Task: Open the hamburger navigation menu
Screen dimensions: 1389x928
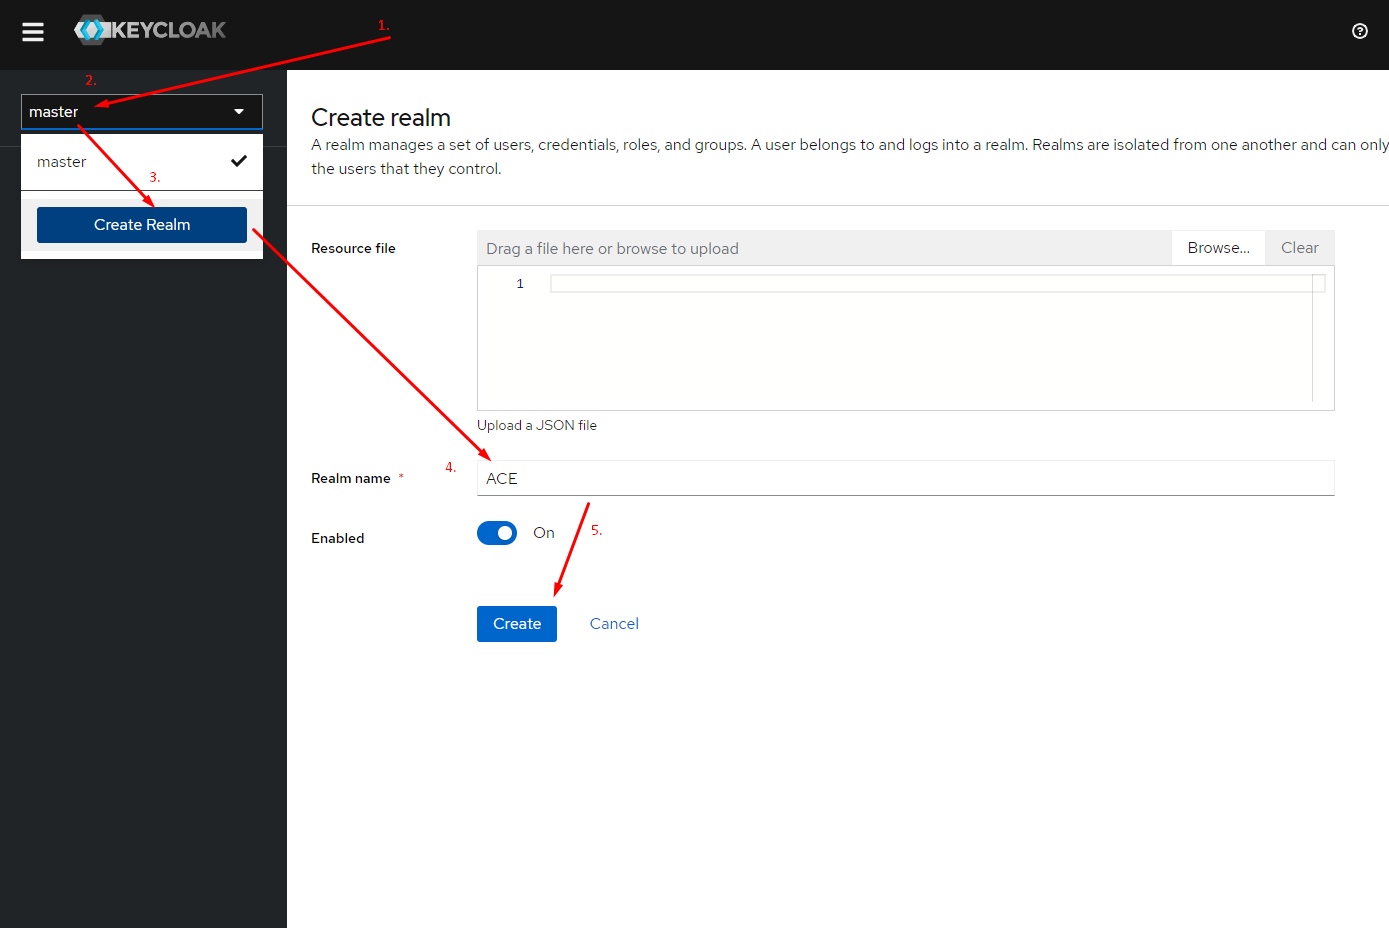Action: click(33, 32)
